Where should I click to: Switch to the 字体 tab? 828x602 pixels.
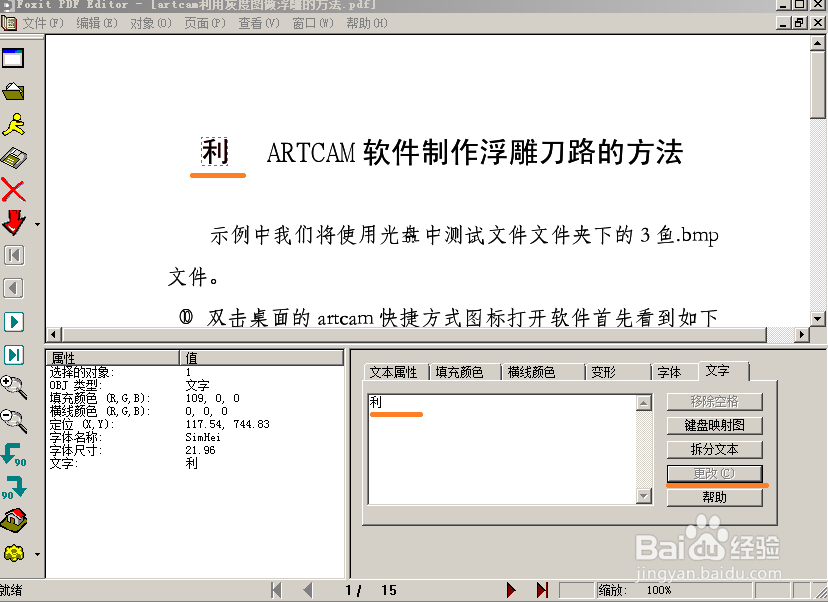tap(669, 372)
